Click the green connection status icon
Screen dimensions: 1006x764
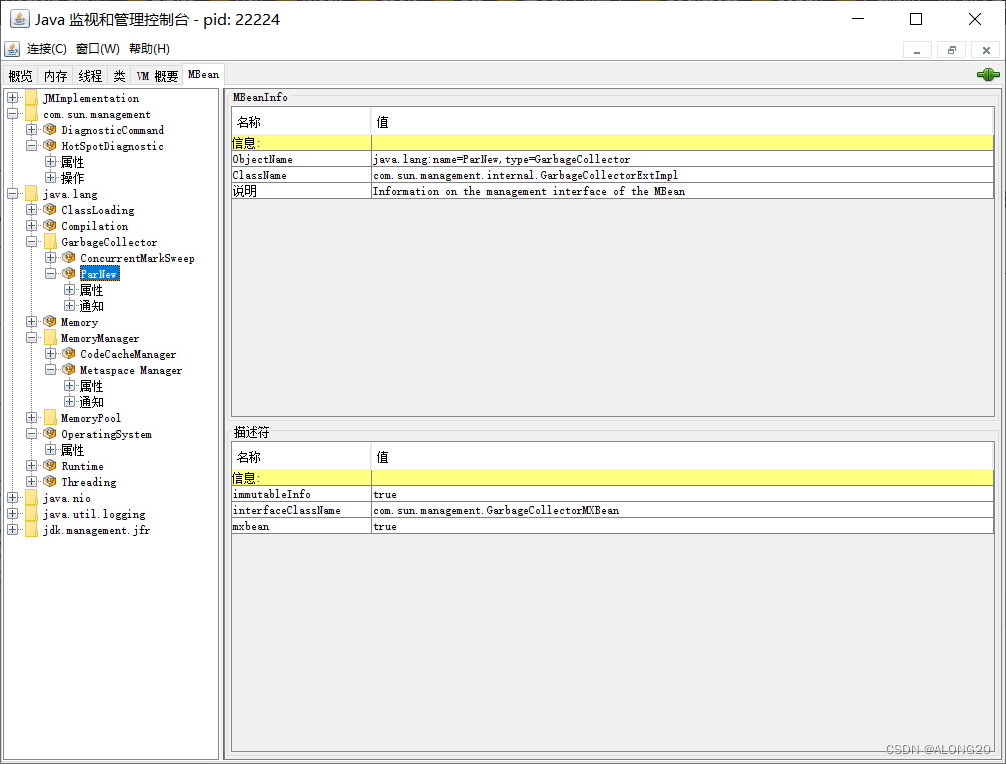point(988,74)
